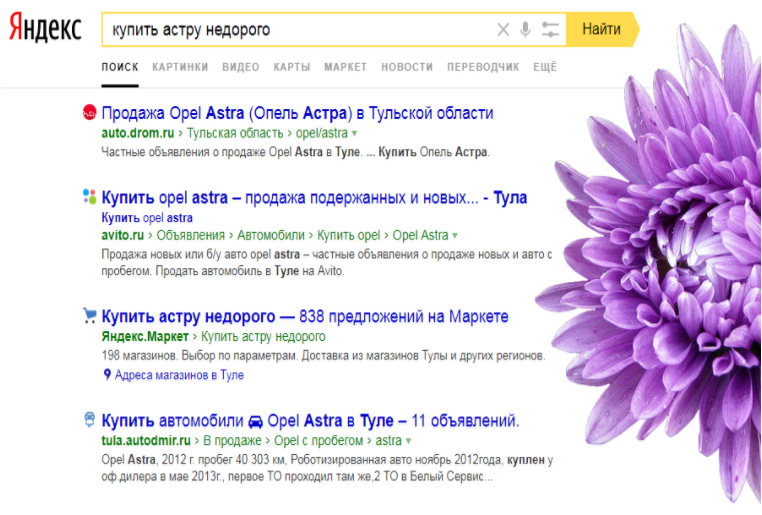
Task: Click the auto.drom.ru domain link
Action: (x=138, y=133)
